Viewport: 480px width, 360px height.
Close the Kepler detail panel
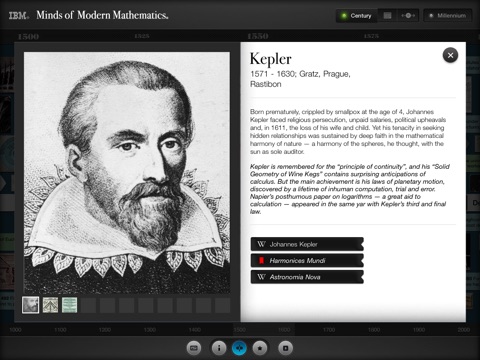pos(450,55)
